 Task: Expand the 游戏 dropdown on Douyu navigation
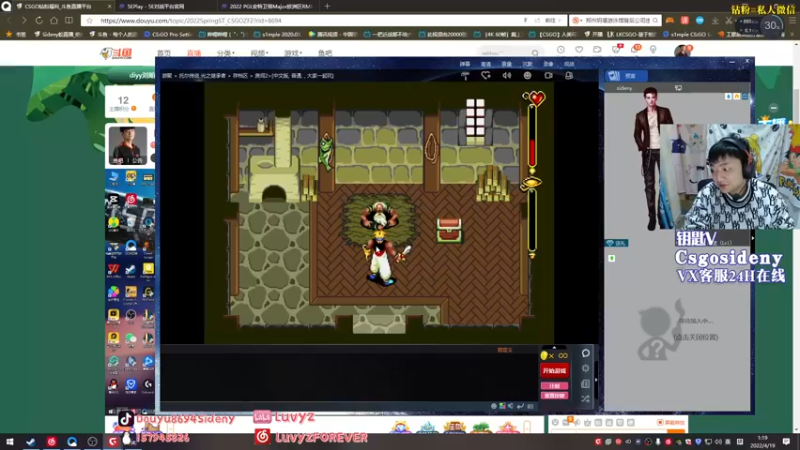(x=293, y=53)
